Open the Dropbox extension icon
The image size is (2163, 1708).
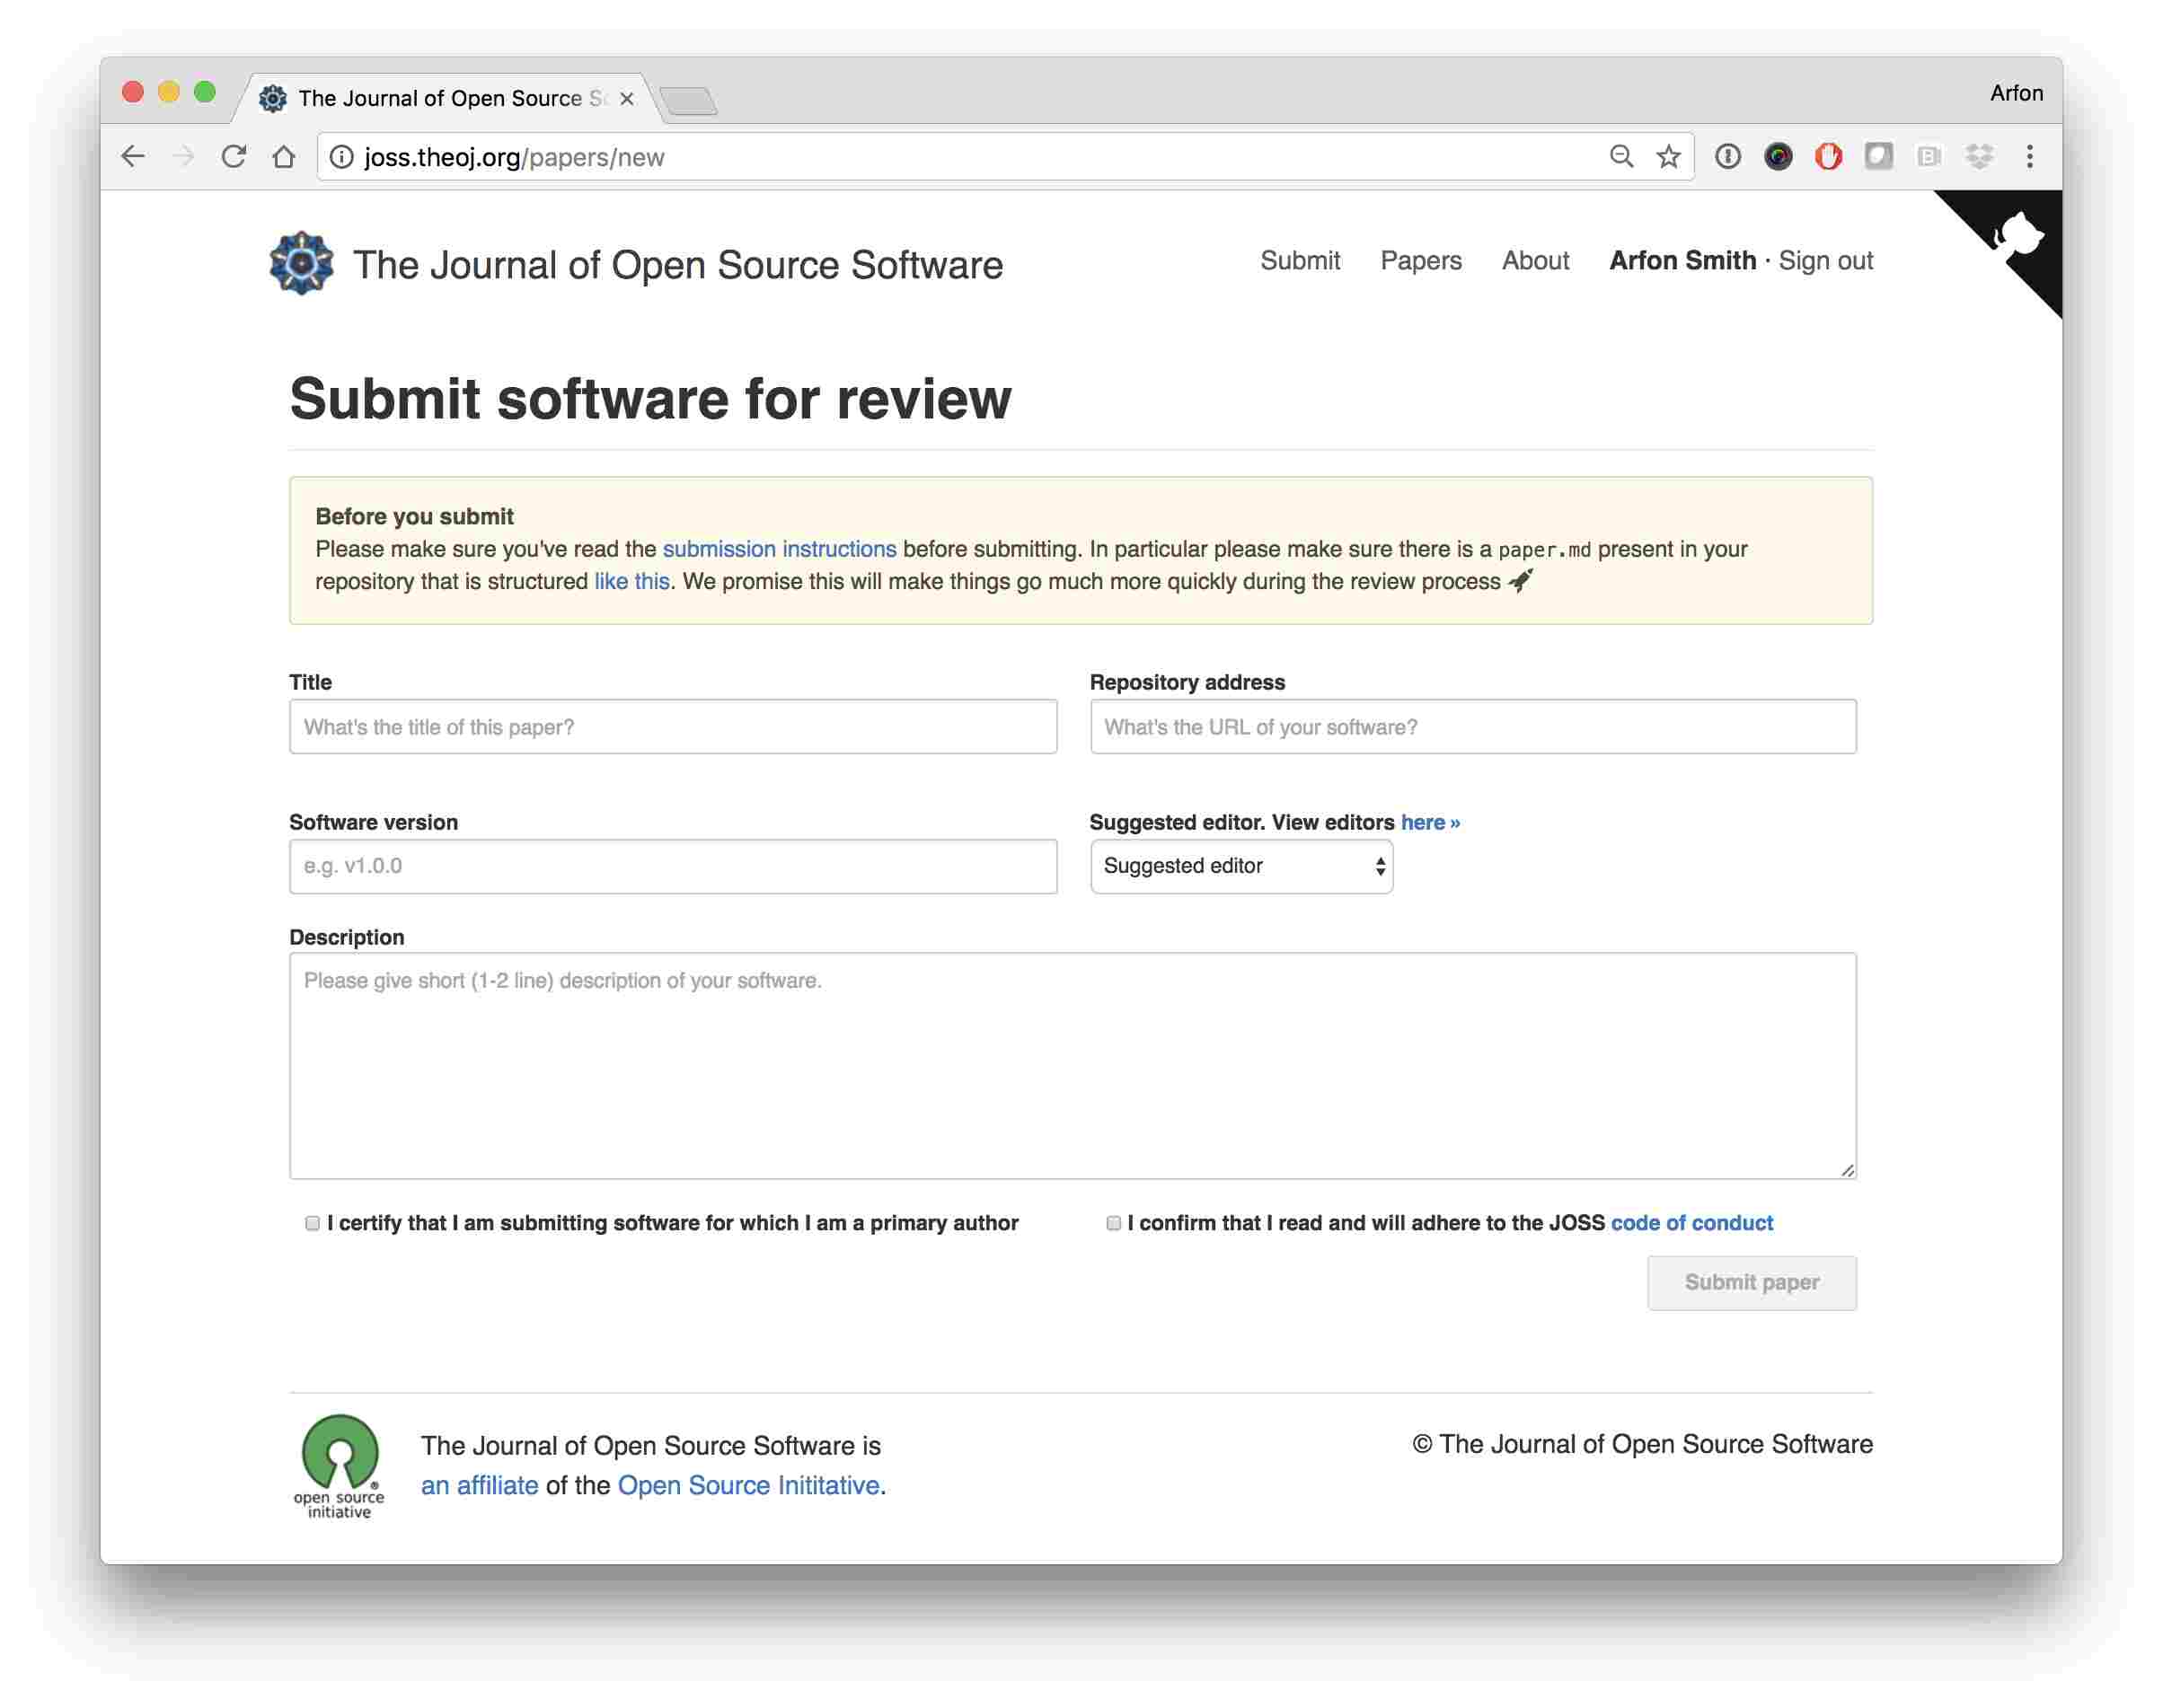[1979, 156]
